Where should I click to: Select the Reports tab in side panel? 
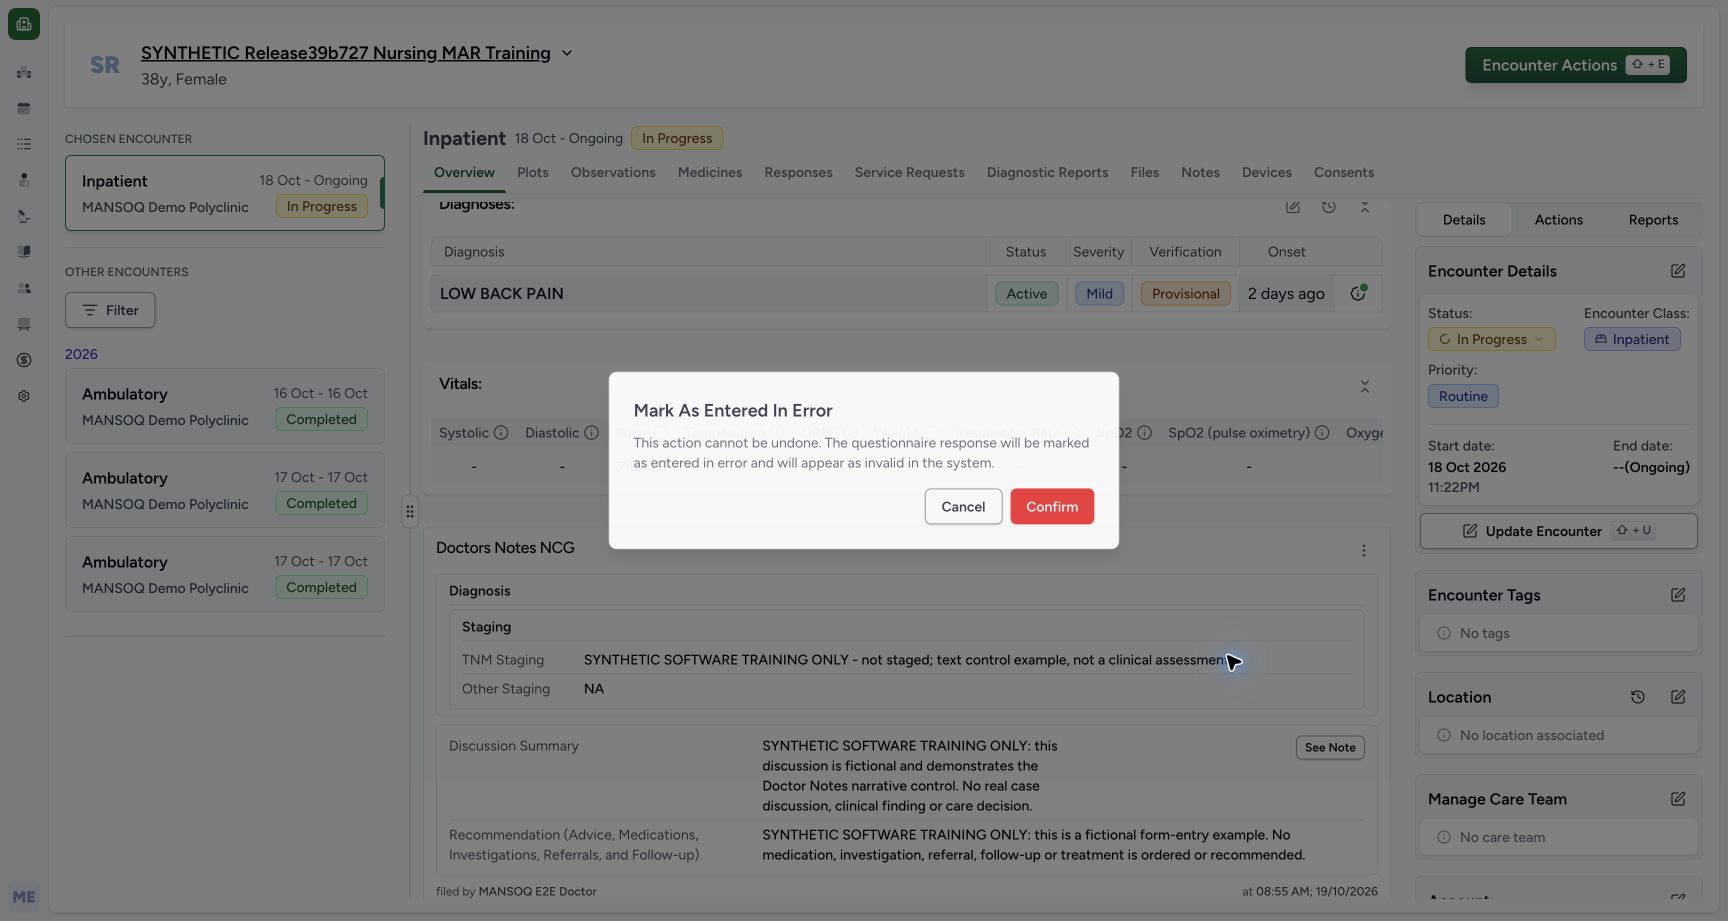[1653, 220]
